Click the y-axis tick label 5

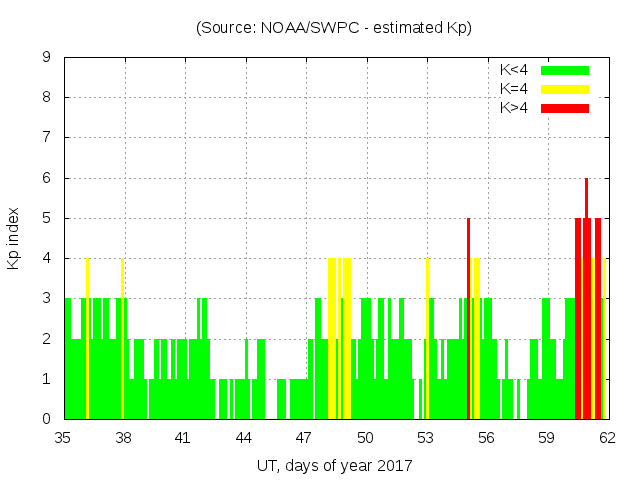(x=46, y=218)
